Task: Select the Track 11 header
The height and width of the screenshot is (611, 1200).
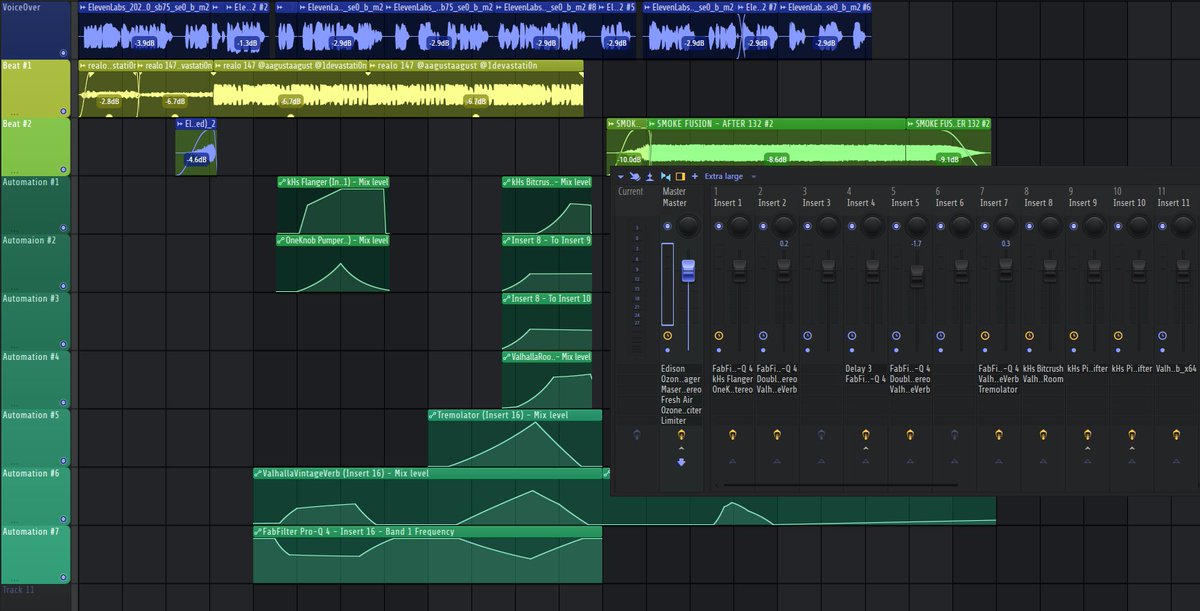Action: [x=35, y=597]
